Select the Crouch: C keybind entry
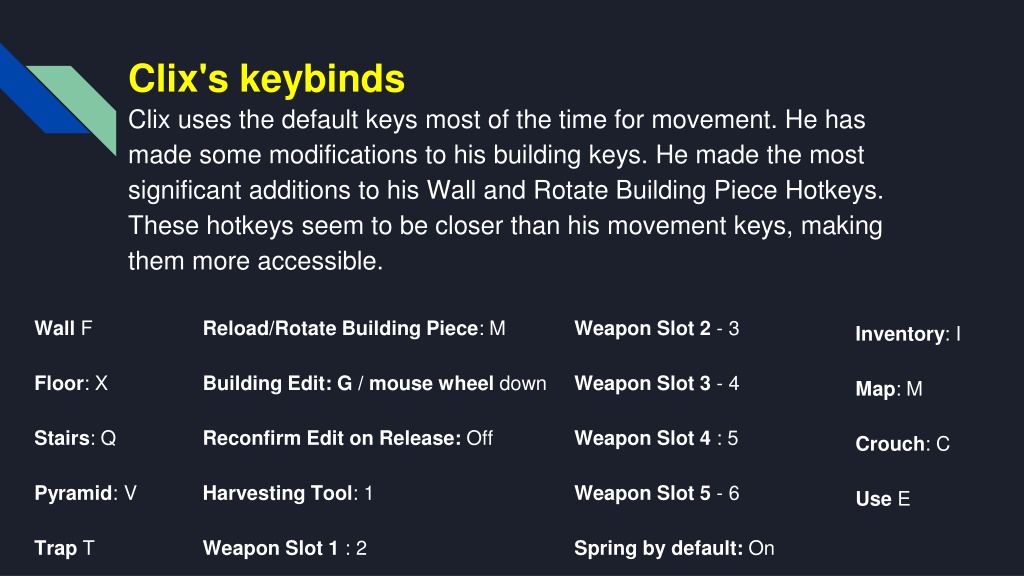This screenshot has width=1024, height=576. 903,443
